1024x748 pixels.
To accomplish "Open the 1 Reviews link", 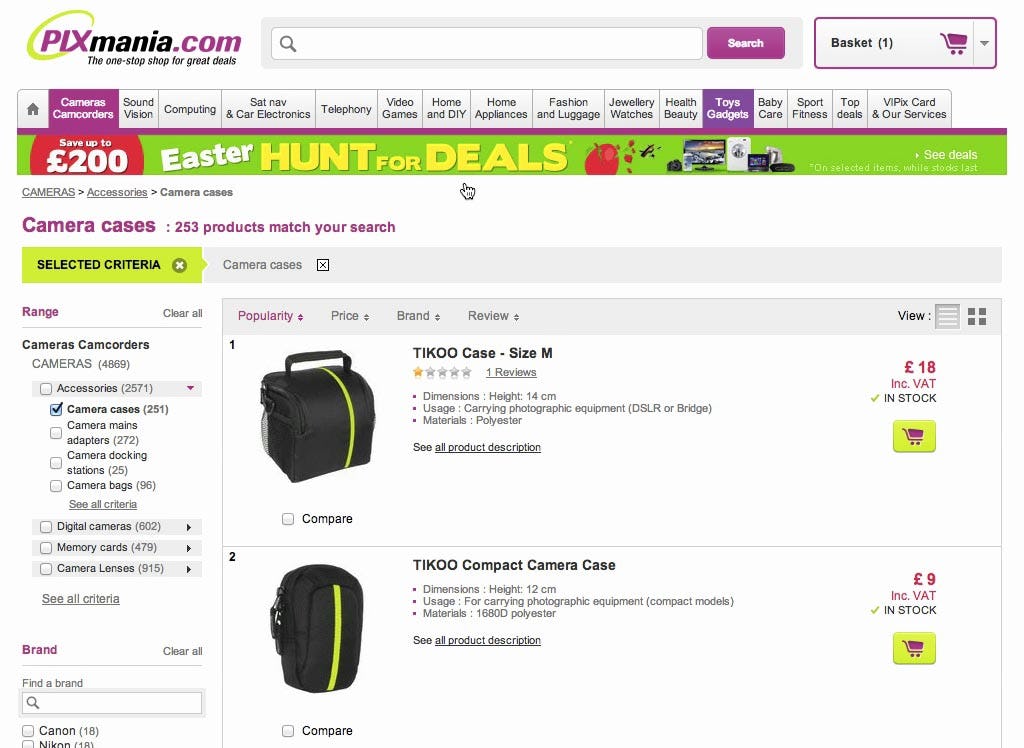I will pos(511,372).
